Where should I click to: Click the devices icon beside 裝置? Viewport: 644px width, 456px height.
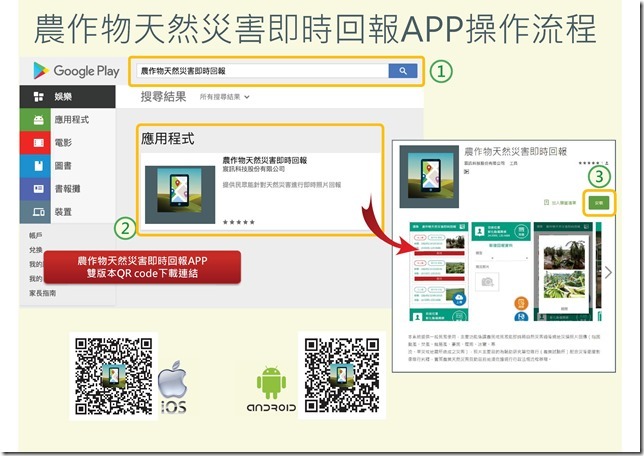[x=39, y=212]
